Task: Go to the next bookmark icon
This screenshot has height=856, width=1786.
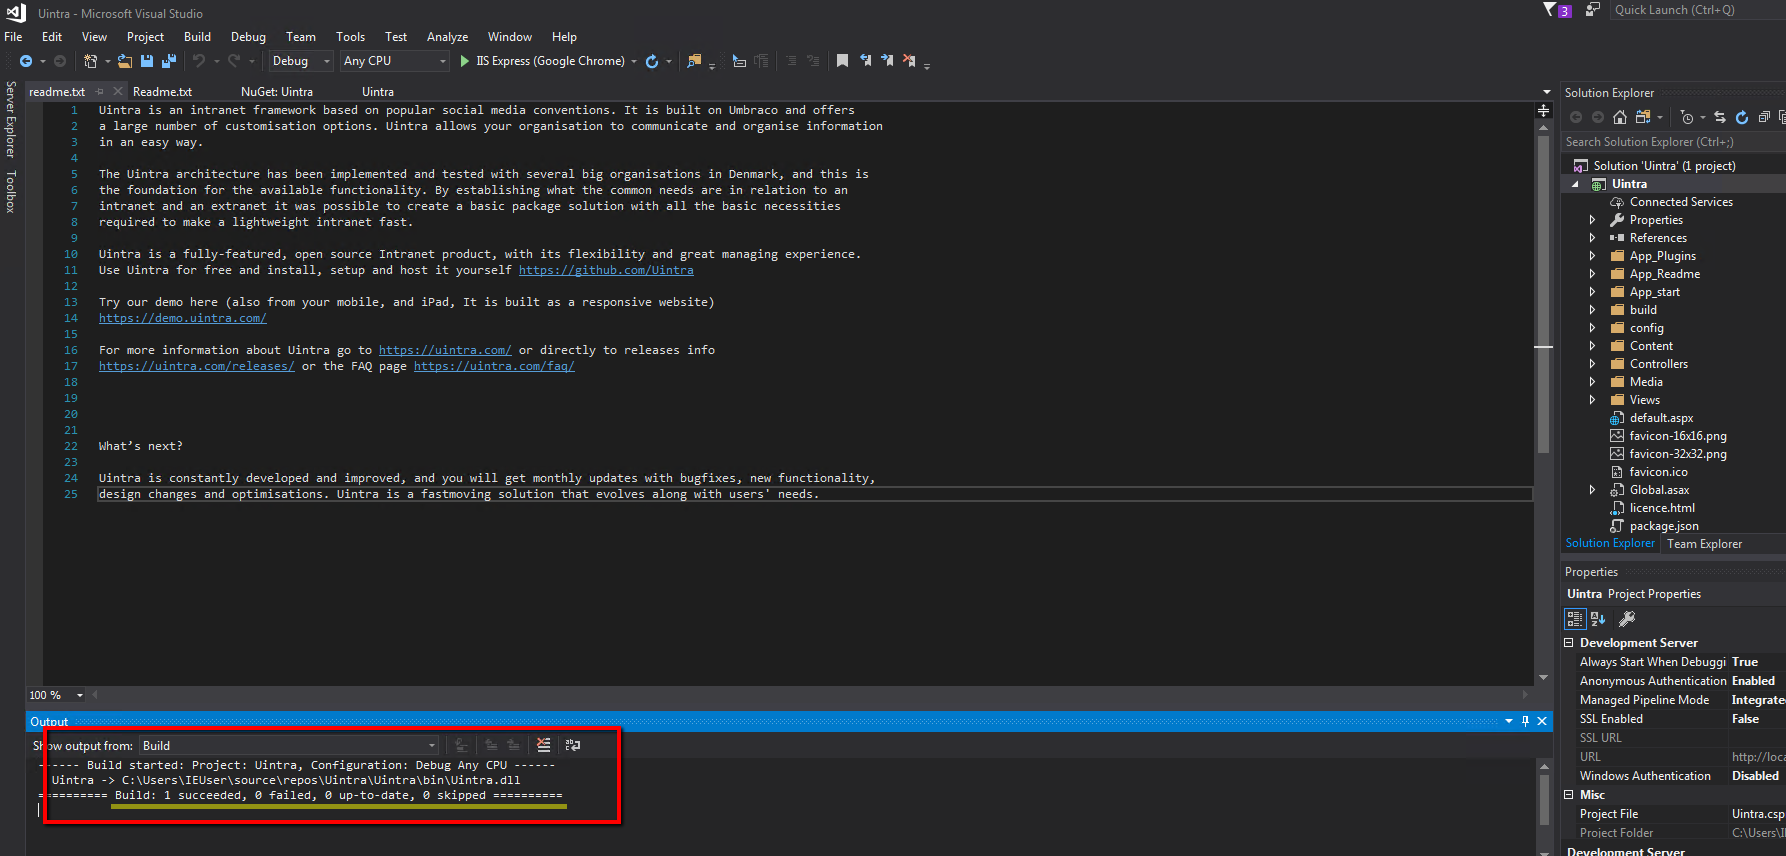Action: click(887, 61)
